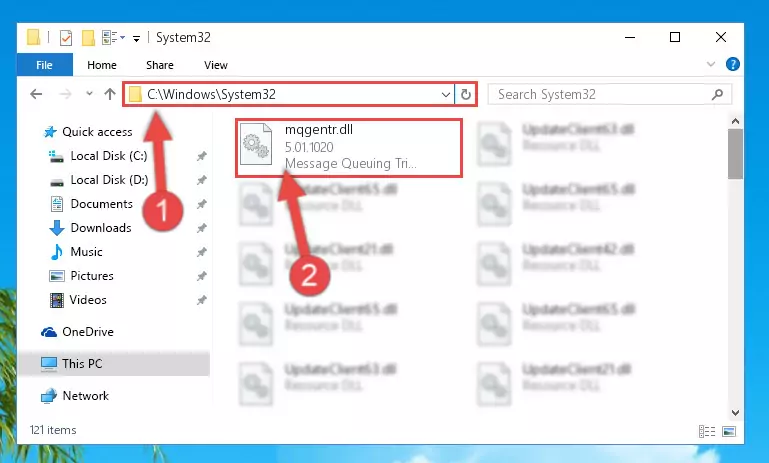769x463 pixels.
Task: Click the New folder quick access icon
Action: (88, 37)
